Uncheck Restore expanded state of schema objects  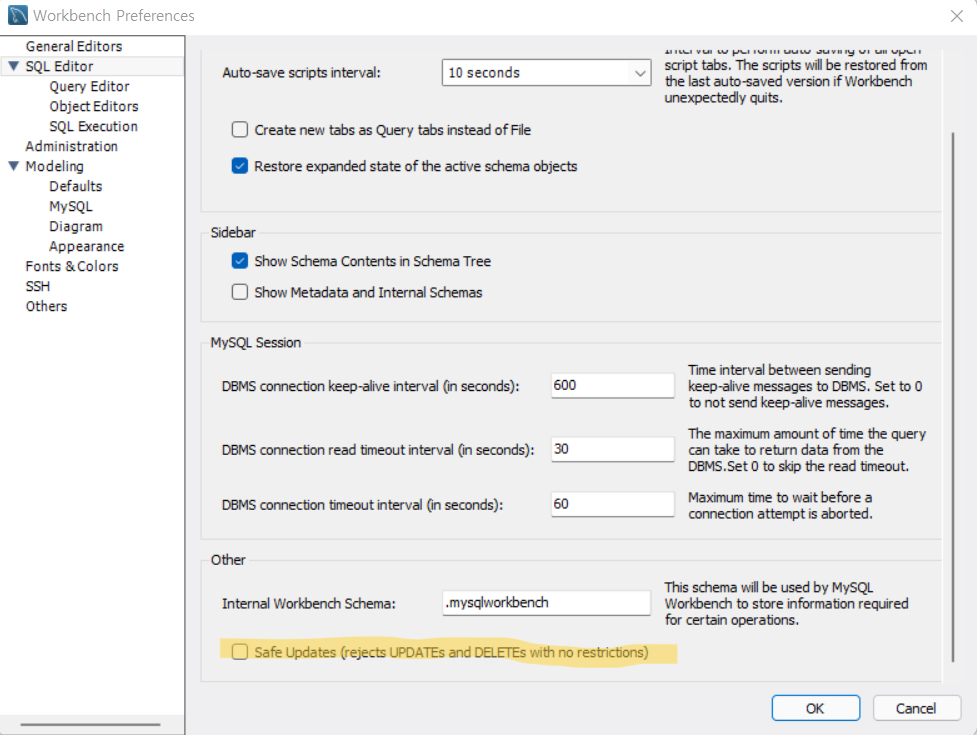coord(240,166)
